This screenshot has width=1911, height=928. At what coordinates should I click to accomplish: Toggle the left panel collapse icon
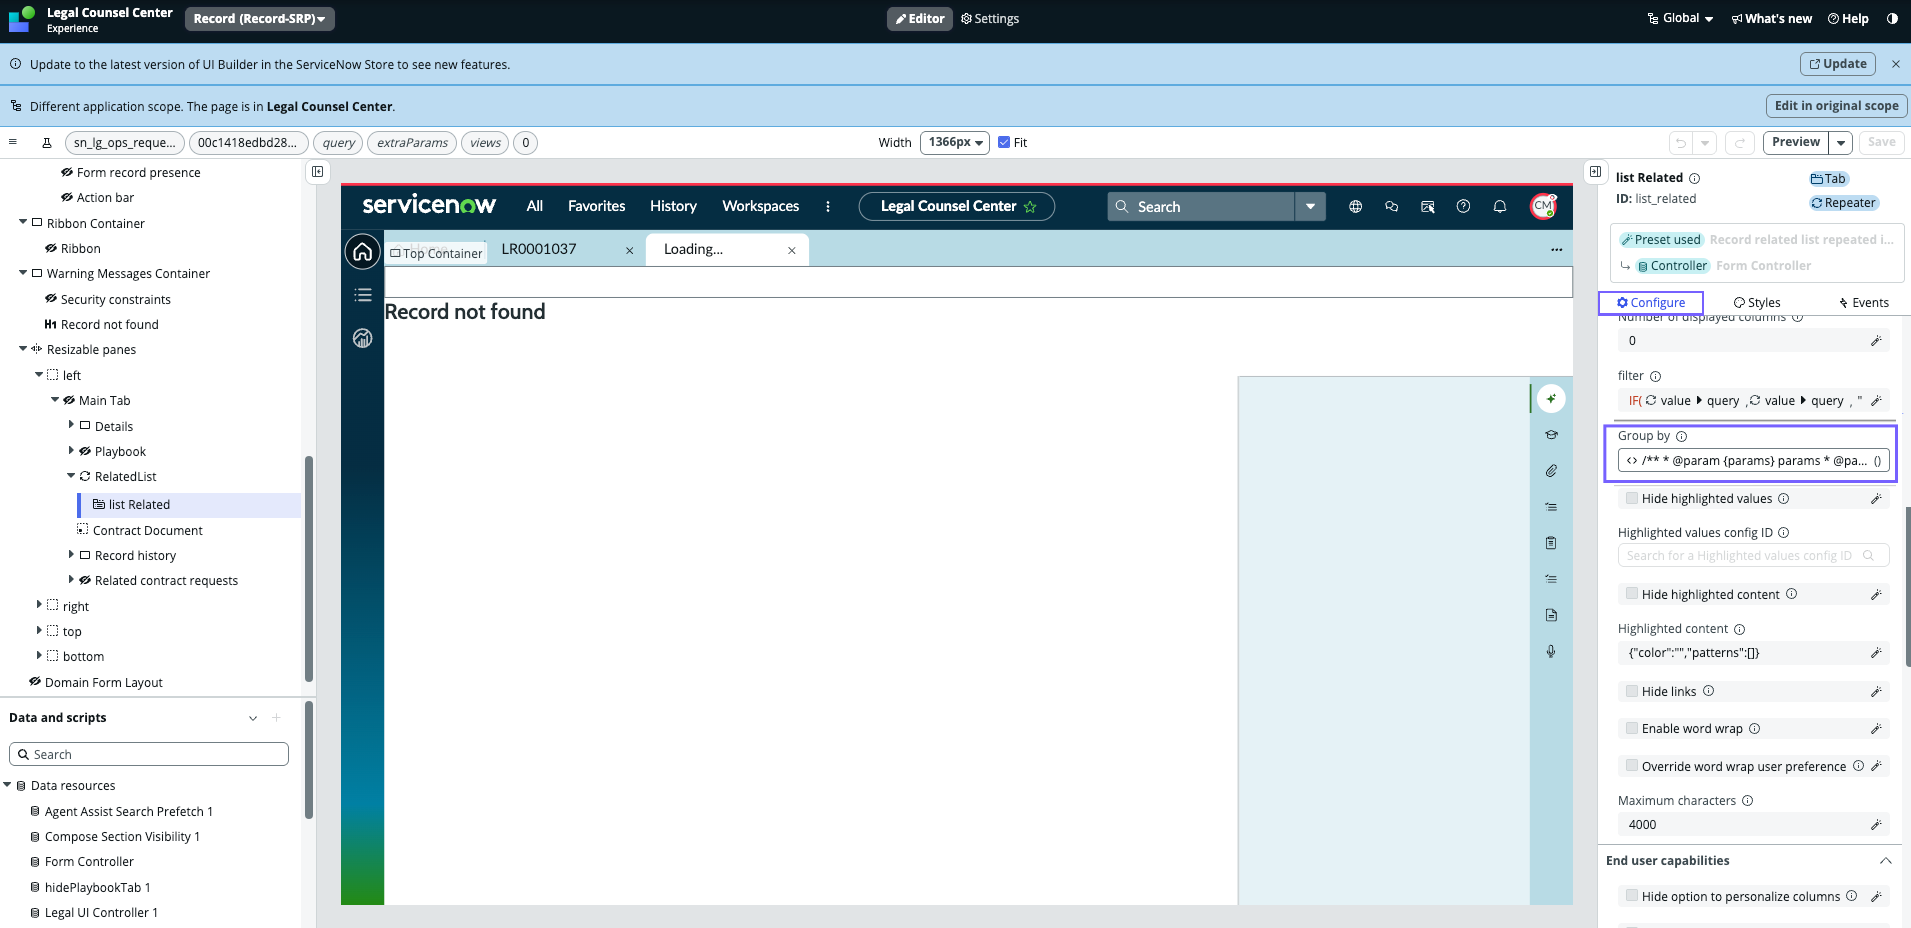(317, 172)
